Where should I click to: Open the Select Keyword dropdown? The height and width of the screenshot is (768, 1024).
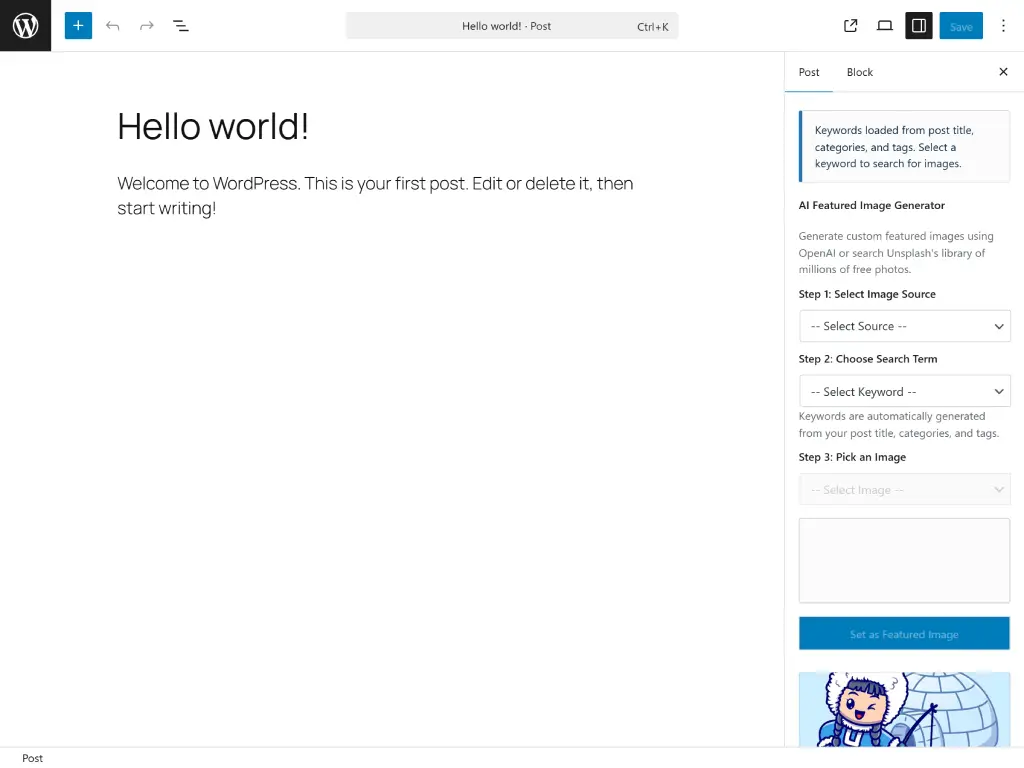[x=904, y=390]
